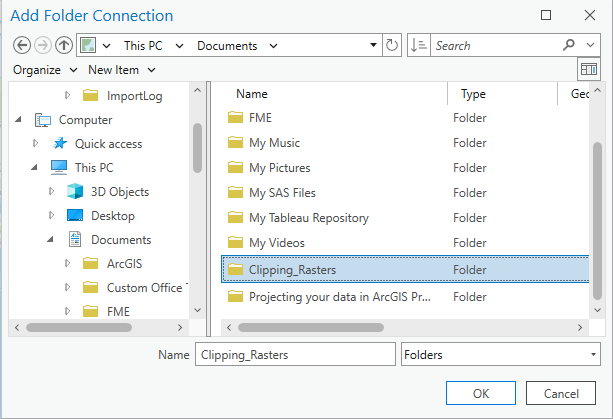The image size is (613, 419).
Task: Click the tree pane horizontal scrollbar
Action: tap(79, 327)
